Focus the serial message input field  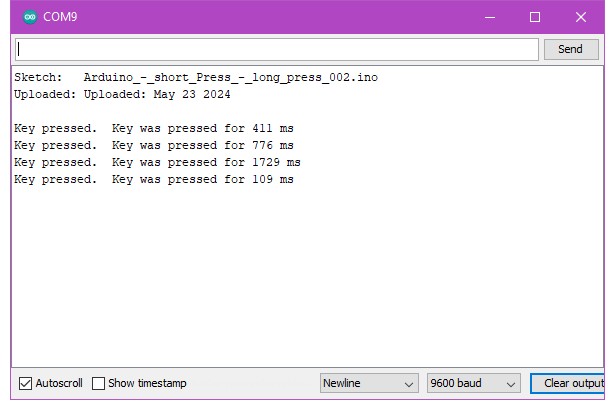pyautogui.click(x=277, y=49)
